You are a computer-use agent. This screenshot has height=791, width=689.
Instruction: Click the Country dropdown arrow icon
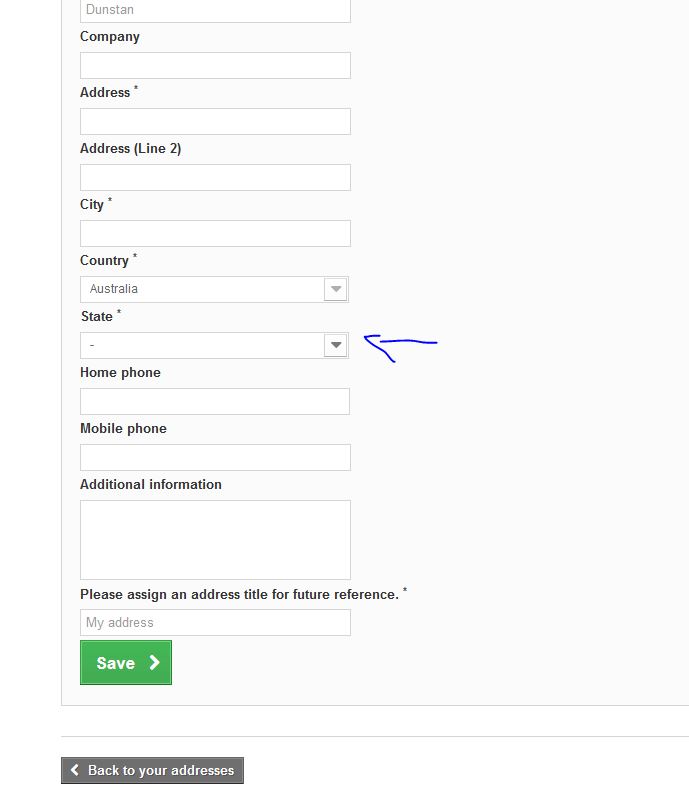click(x=336, y=289)
